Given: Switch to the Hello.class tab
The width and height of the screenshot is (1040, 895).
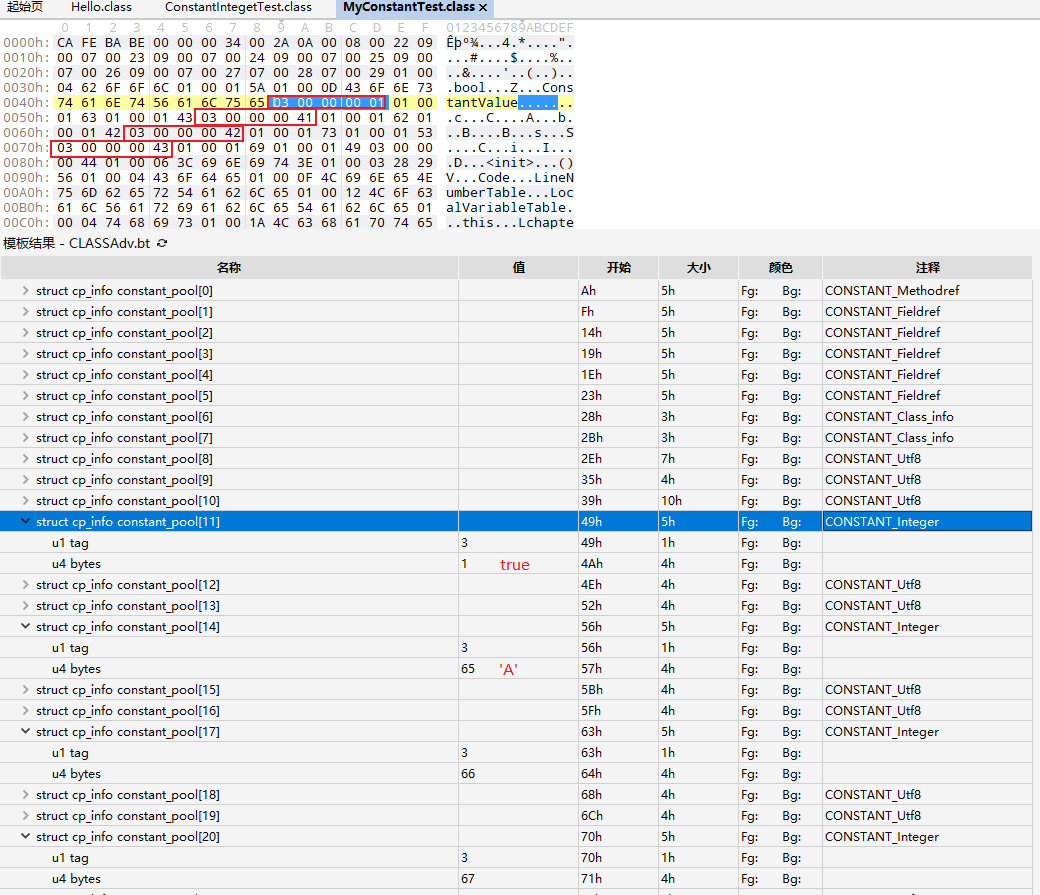Looking at the screenshot, I should pyautogui.click(x=101, y=7).
